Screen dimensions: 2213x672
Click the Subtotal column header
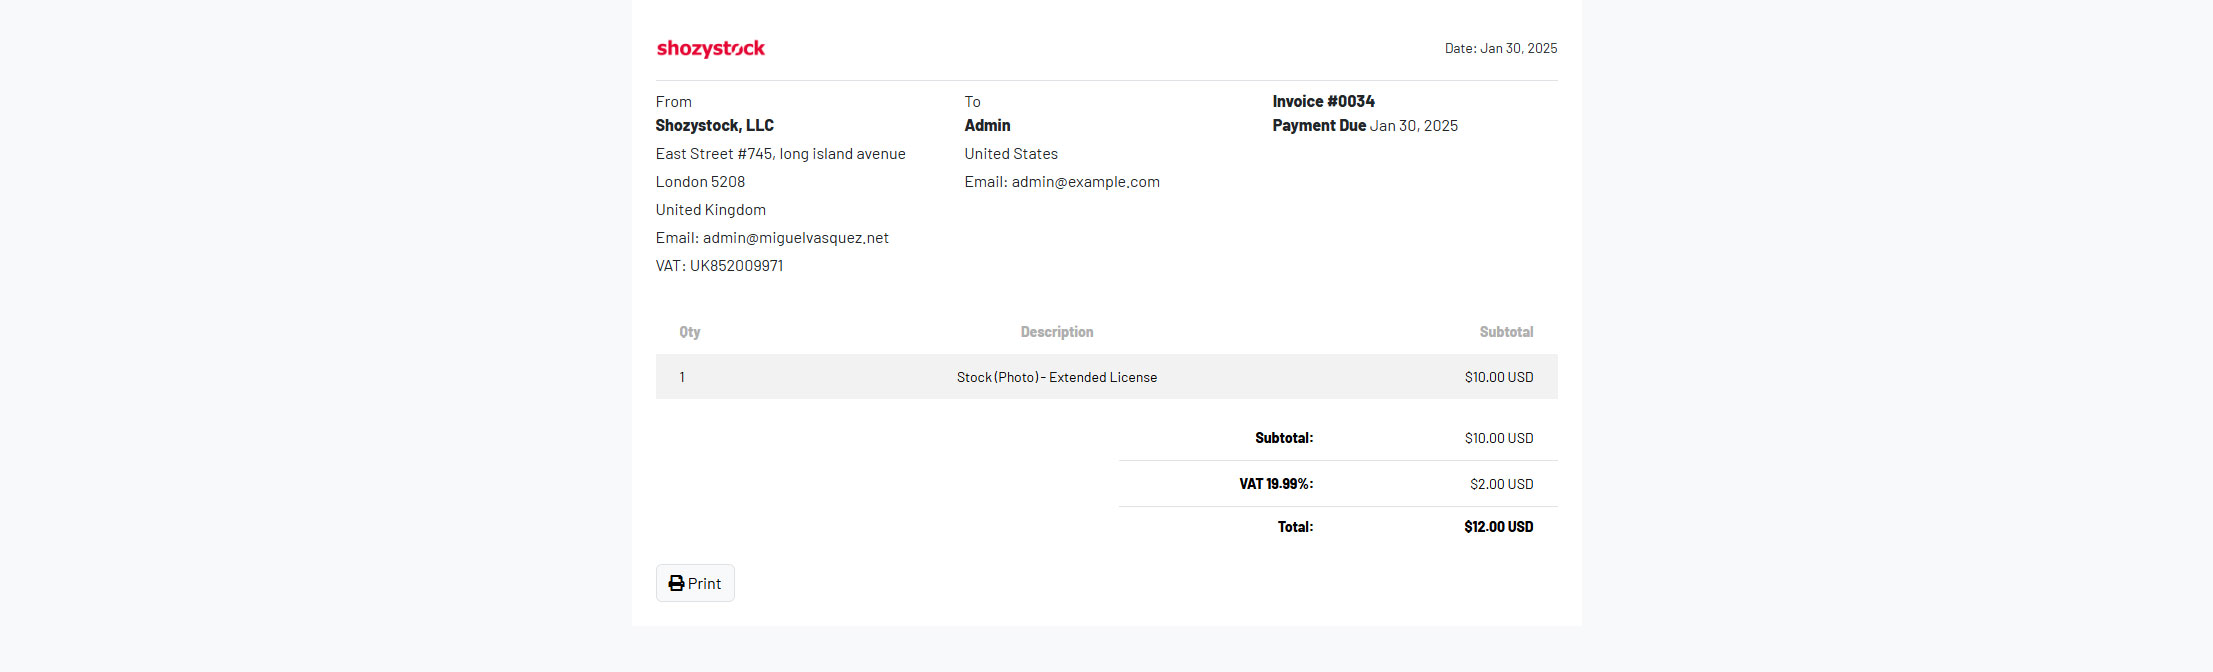coord(1505,332)
